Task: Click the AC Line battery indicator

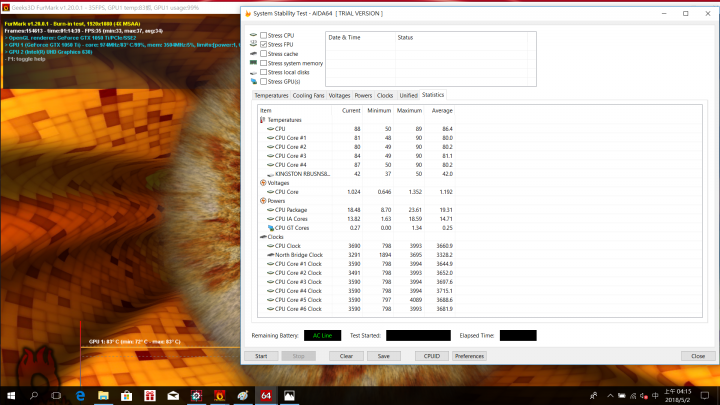Action: 322,336
